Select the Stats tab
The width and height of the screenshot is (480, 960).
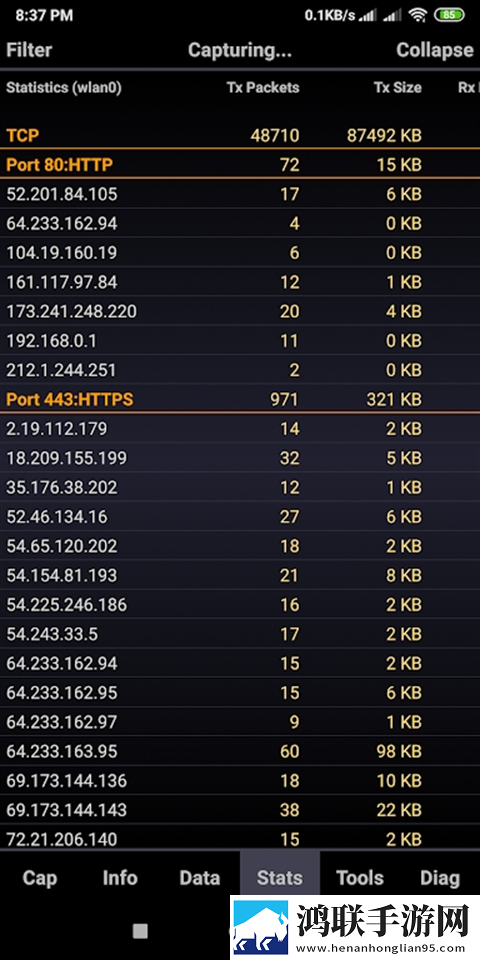click(x=280, y=878)
